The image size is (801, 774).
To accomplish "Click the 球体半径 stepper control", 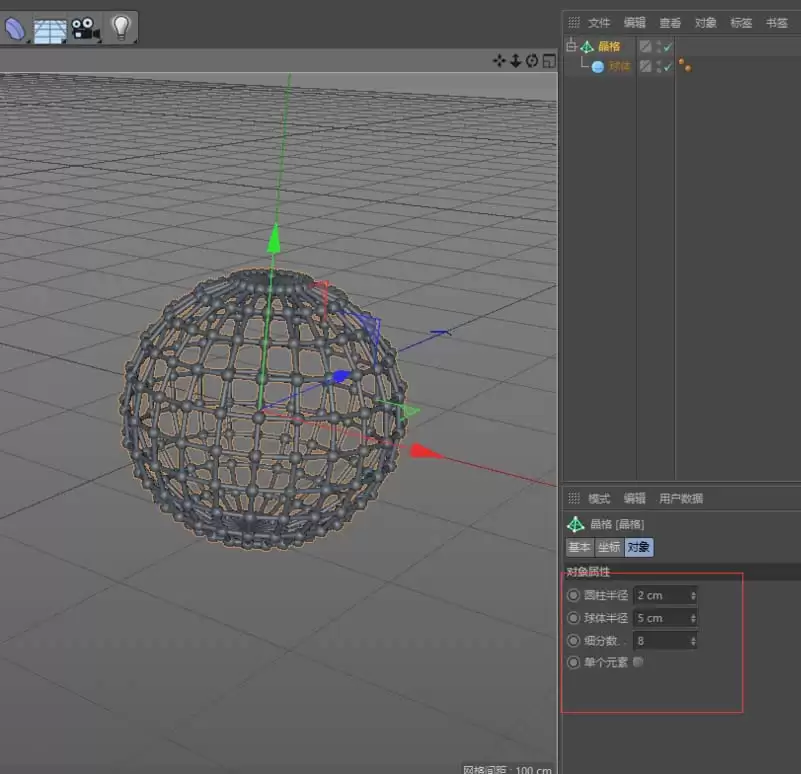I will pyautogui.click(x=692, y=617).
